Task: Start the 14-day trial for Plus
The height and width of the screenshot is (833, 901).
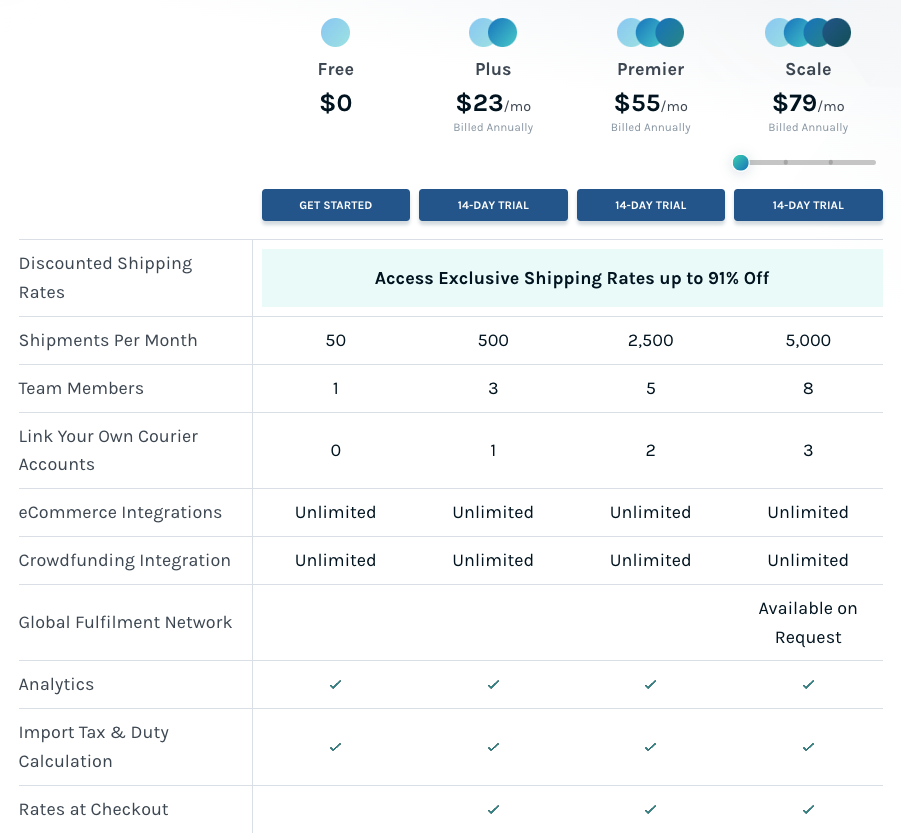Action: (x=493, y=205)
